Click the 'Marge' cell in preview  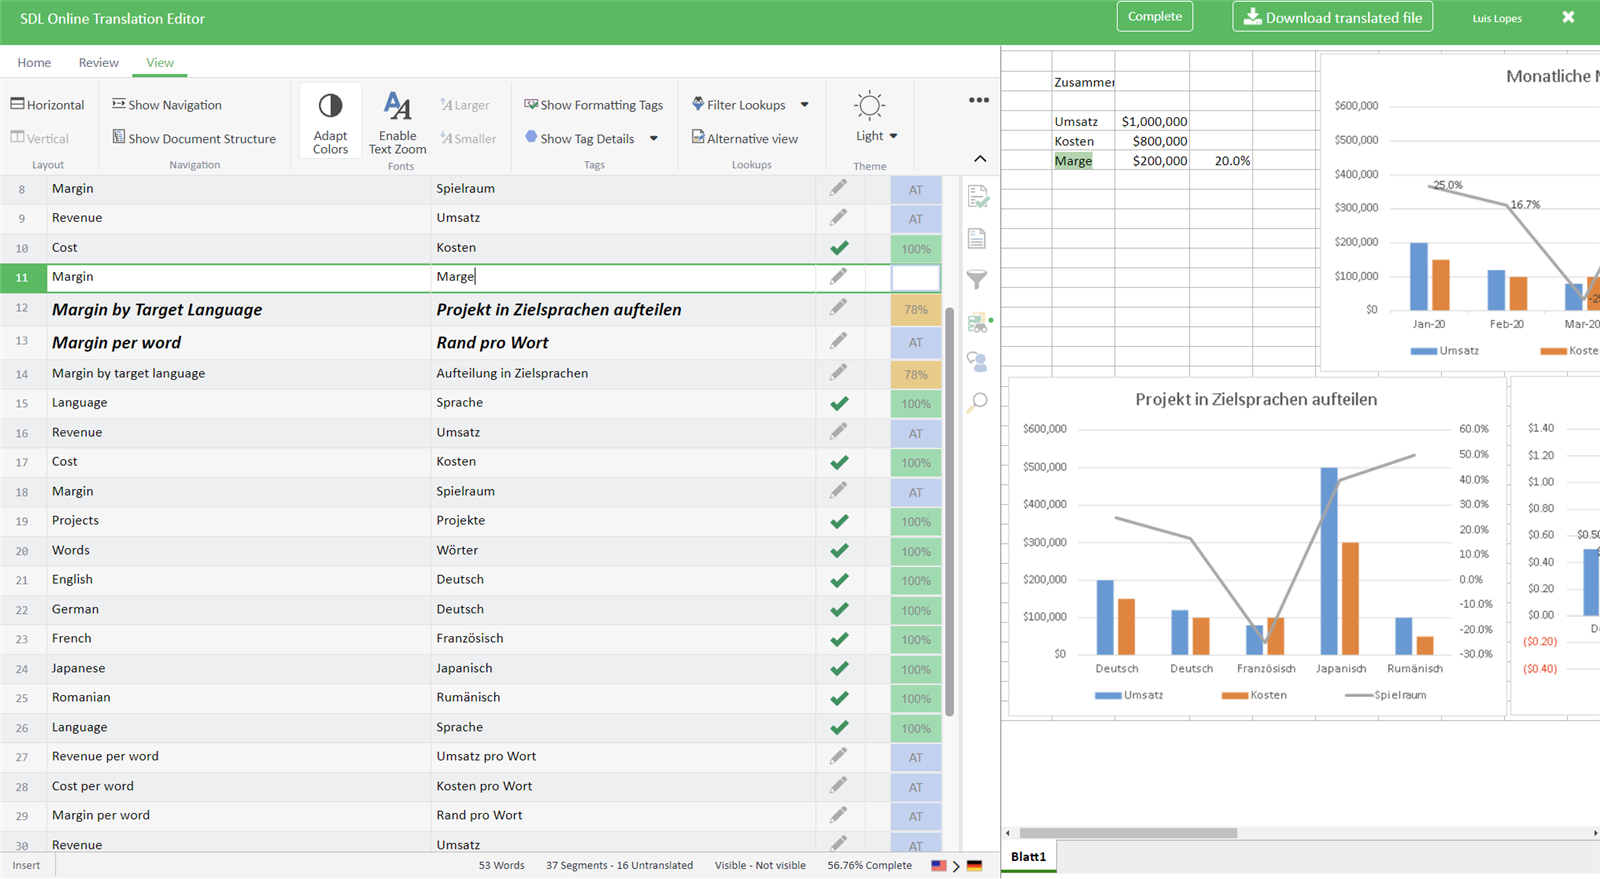tap(1083, 161)
